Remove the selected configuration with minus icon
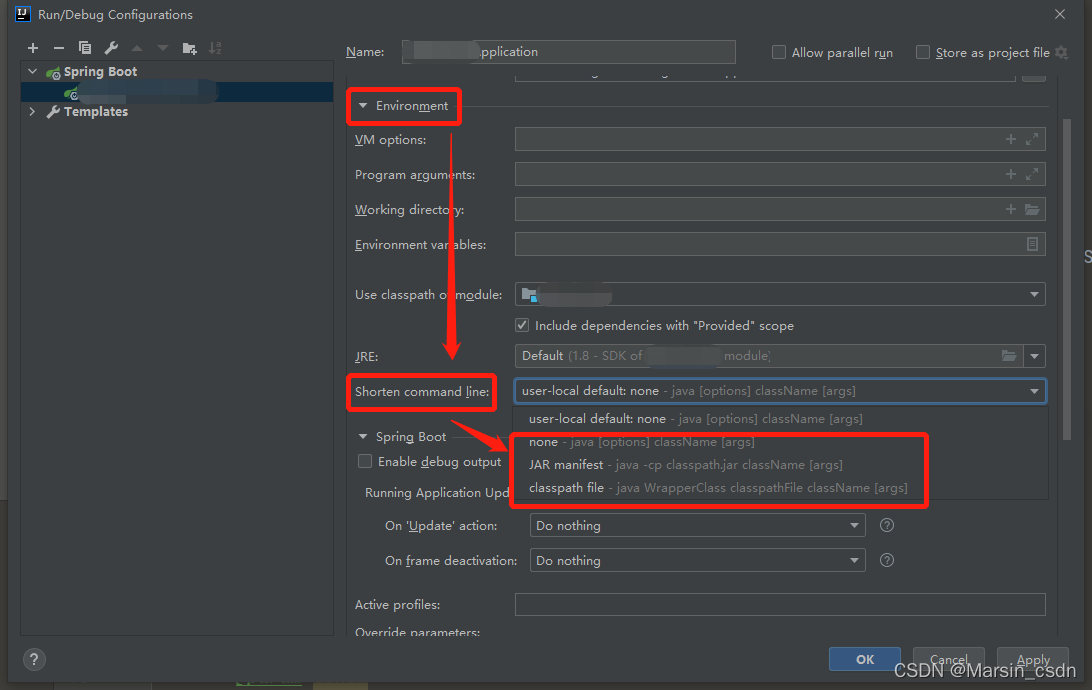Image resolution: width=1092 pixels, height=690 pixels. click(58, 48)
